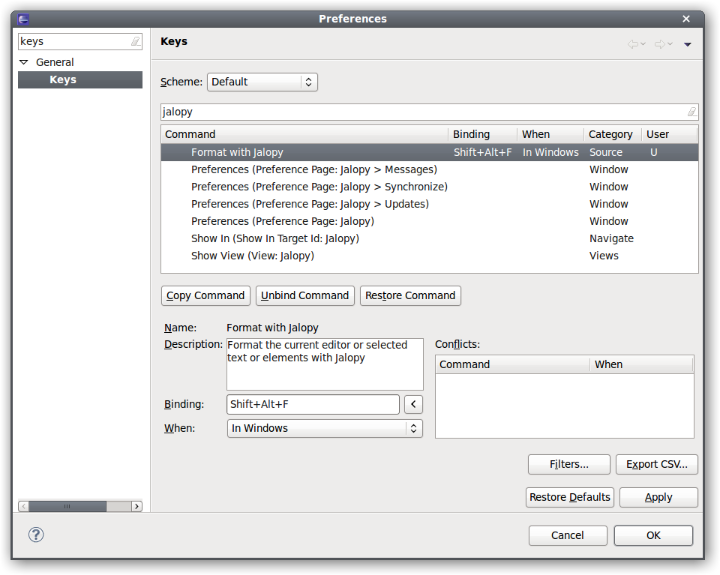Clear the 'keys' preference filter text

coord(135,42)
